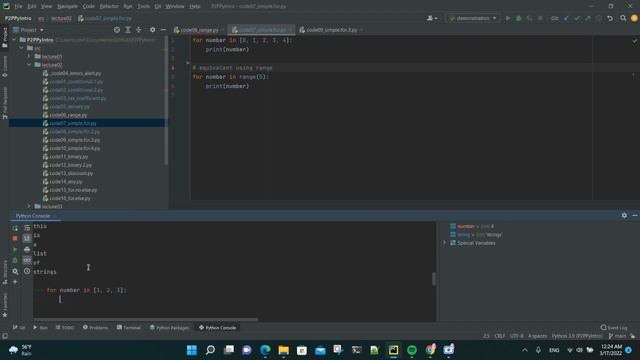Toggle show variables view in the console
Viewport: 640px width, 360px height.
[27, 260]
